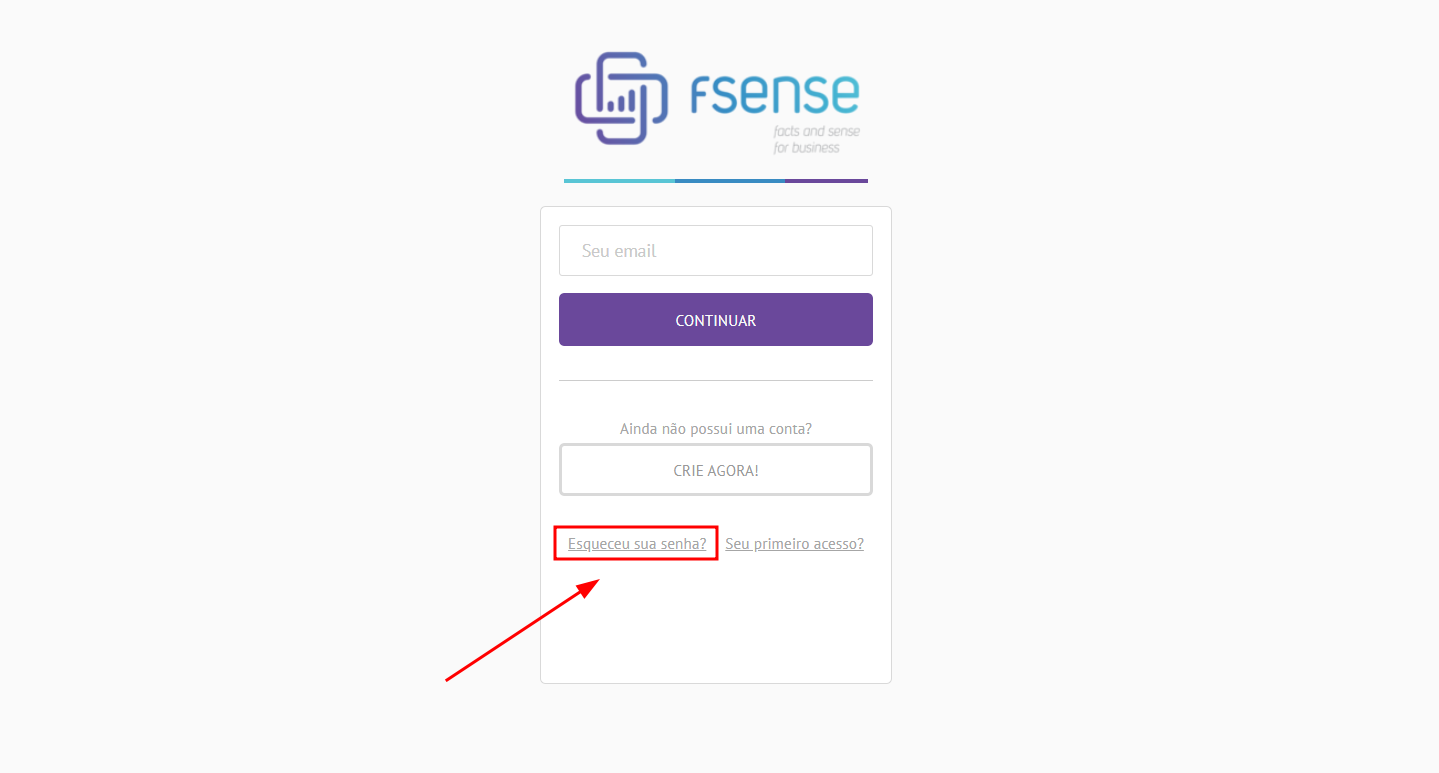Select the 'Ainda não possui uma conta?' text

[x=715, y=428]
